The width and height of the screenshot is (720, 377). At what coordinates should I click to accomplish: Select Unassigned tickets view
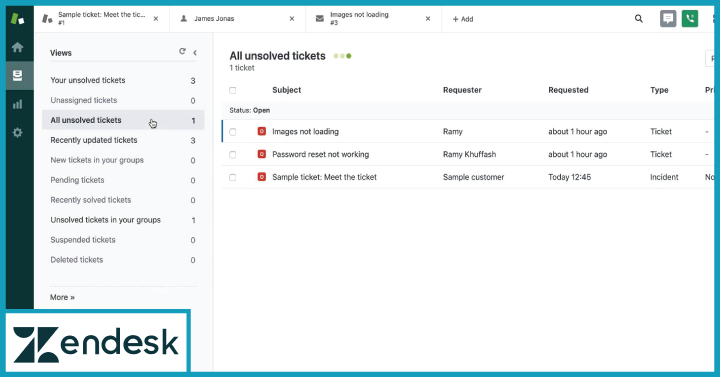(123, 100)
